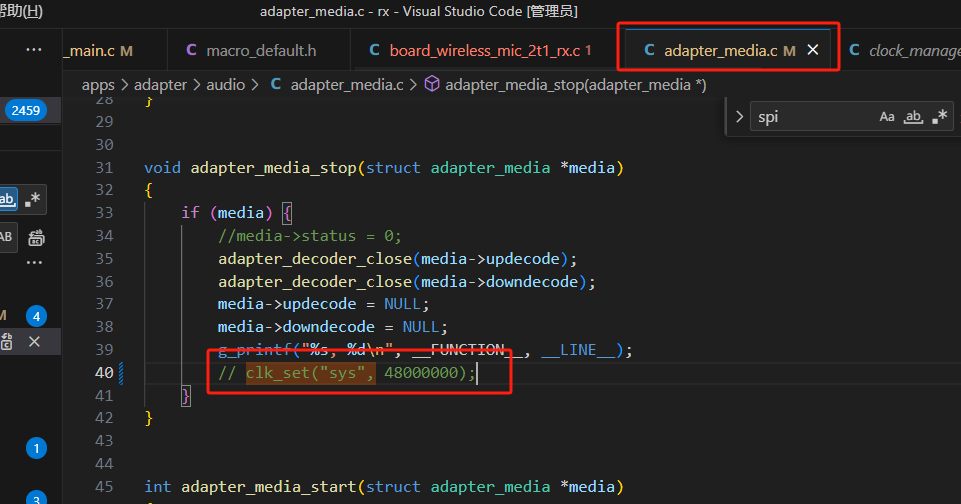Click the 2459 badge in sidebar
Viewport: 961px width, 504px height.
pos(26,110)
